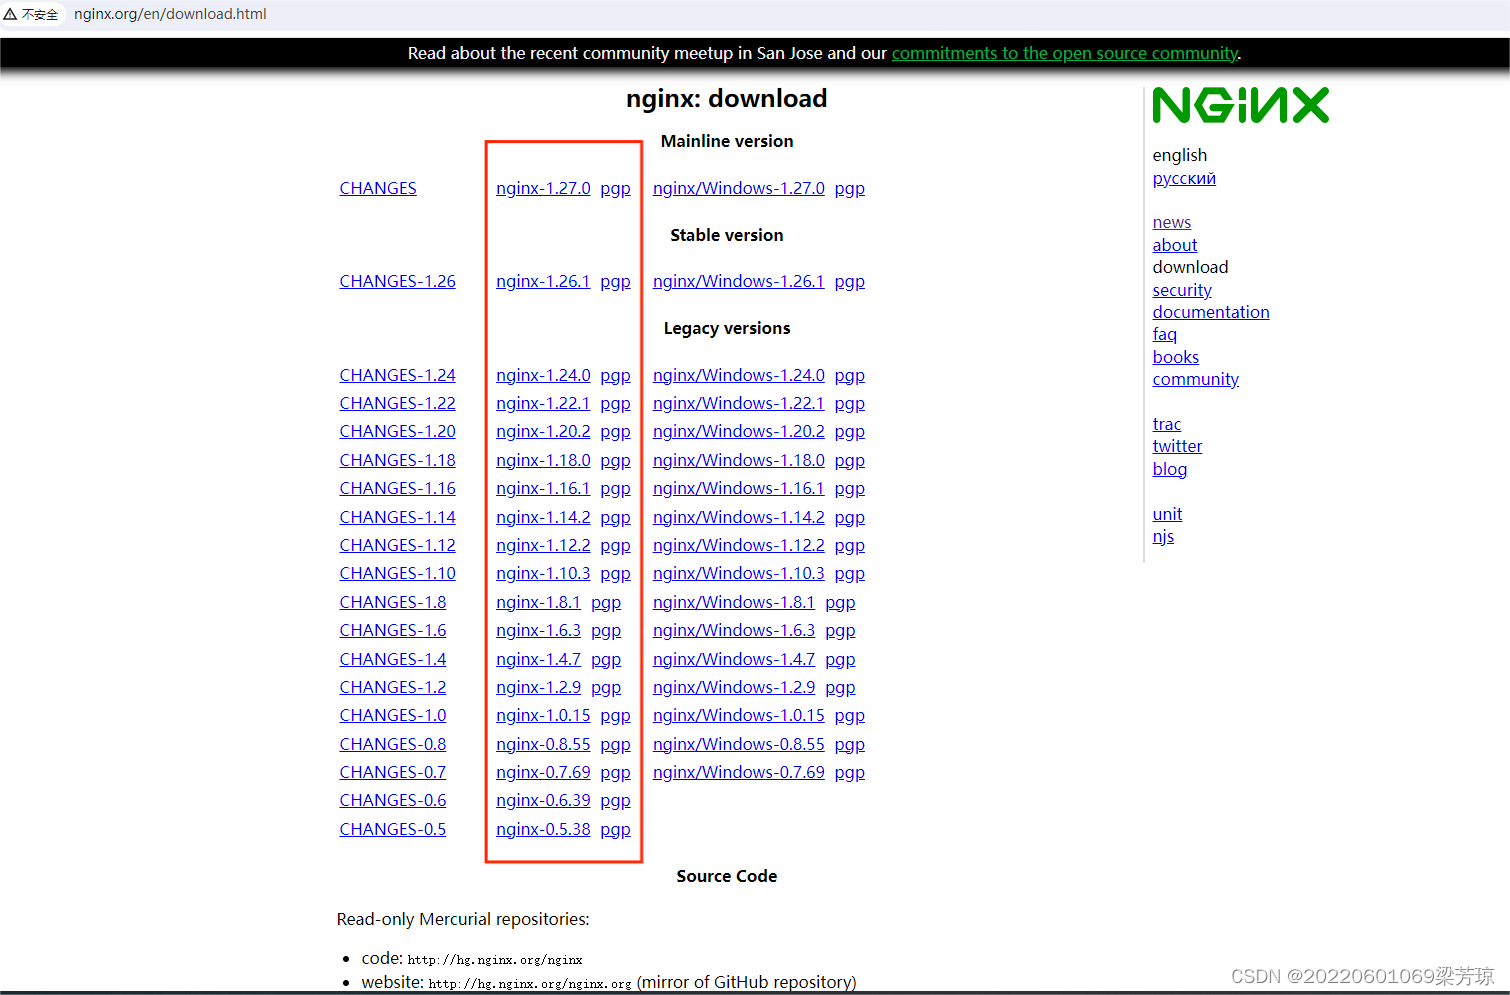1510x995 pixels.
Task: Download legacy nginx-1.24.0 source
Action: [x=543, y=375]
